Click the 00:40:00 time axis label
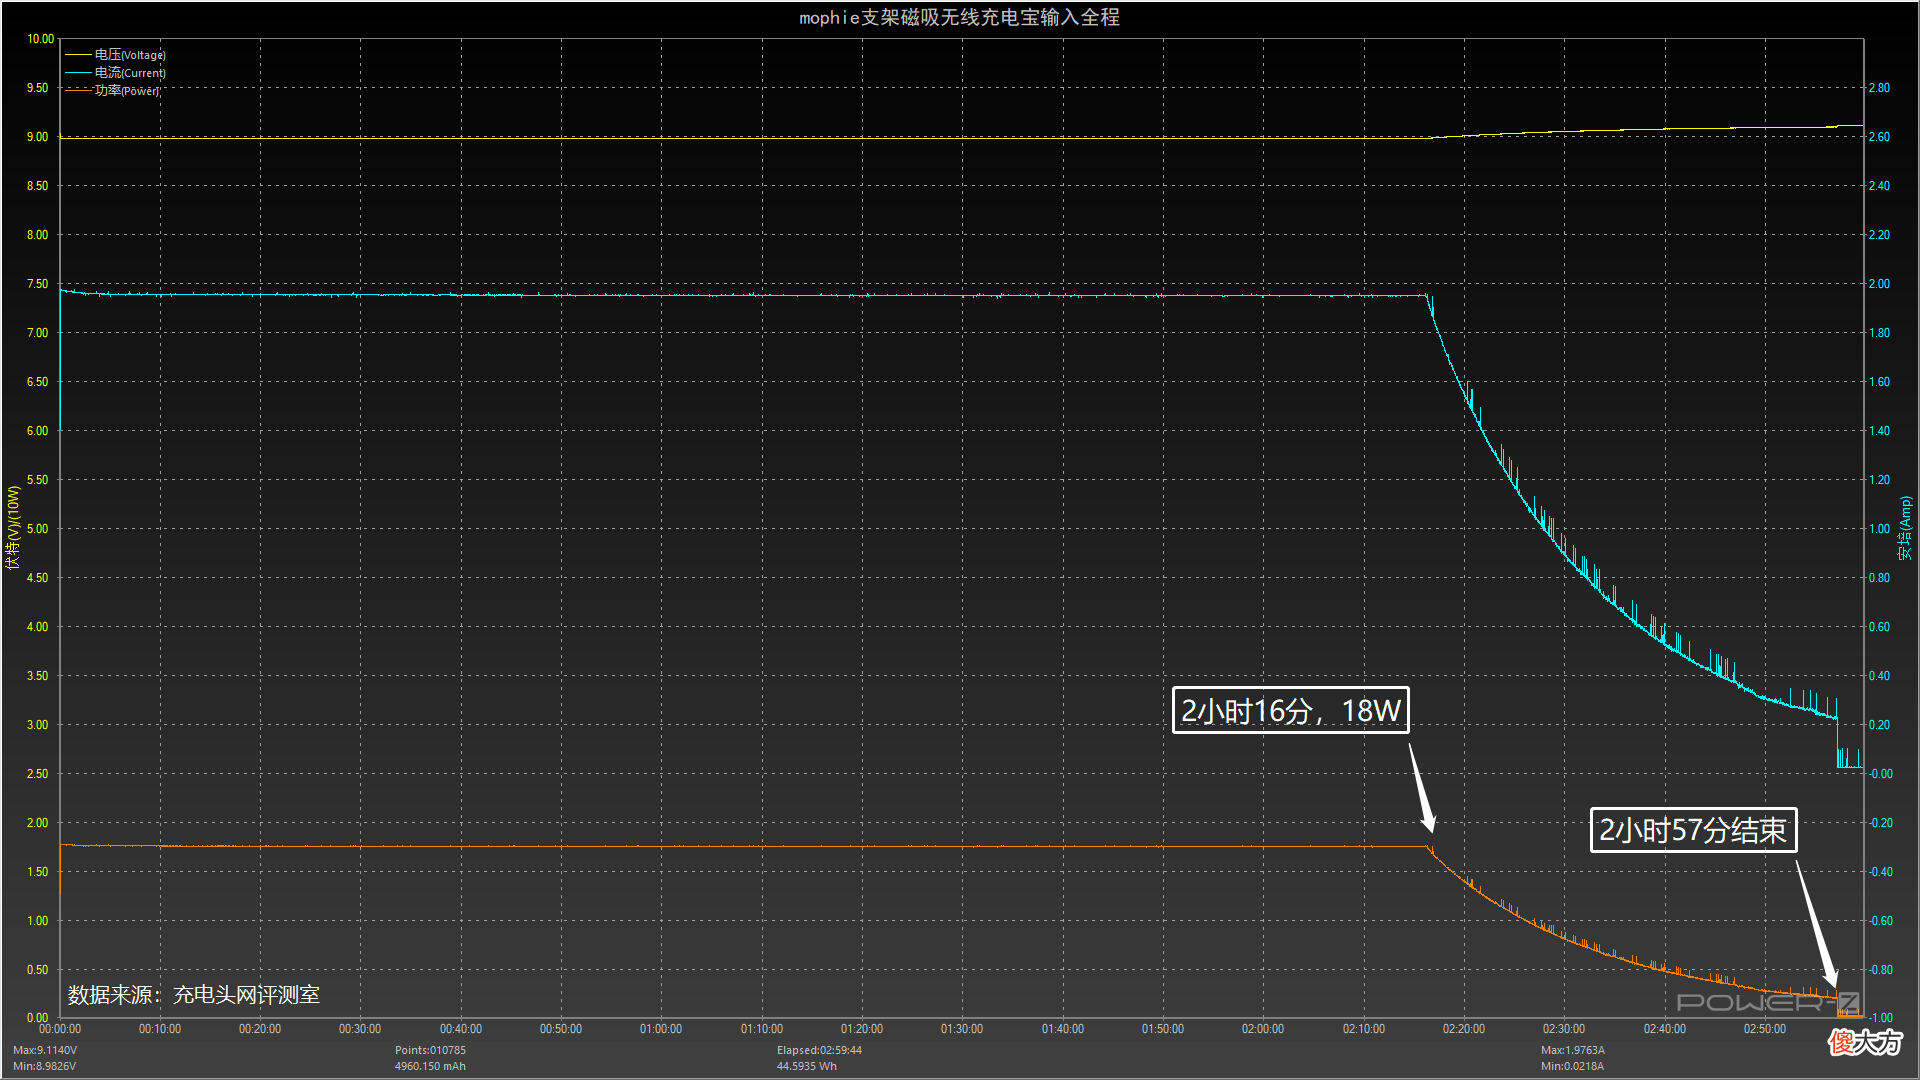The image size is (1920, 1080). point(461,1029)
